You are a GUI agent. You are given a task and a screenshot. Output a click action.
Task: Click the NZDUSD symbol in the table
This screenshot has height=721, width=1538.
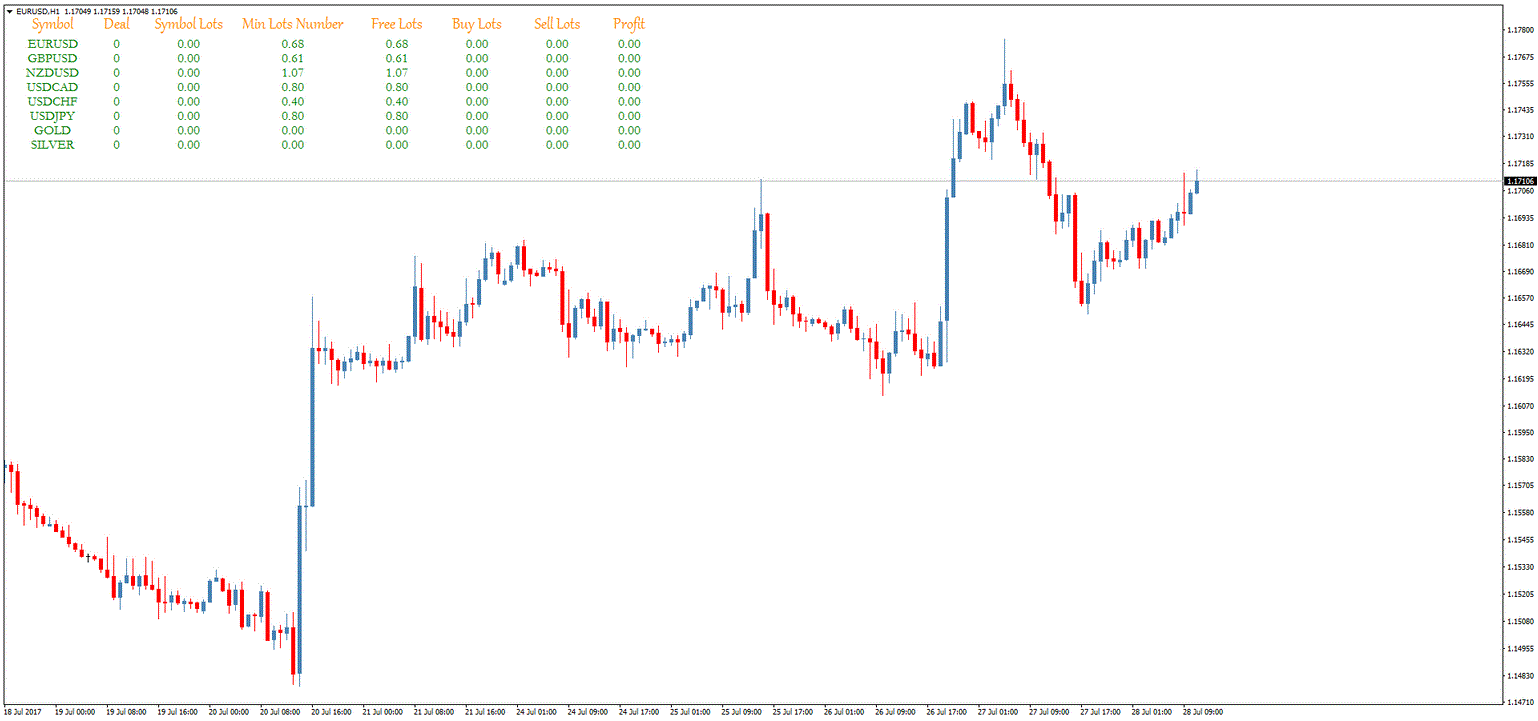[53, 73]
